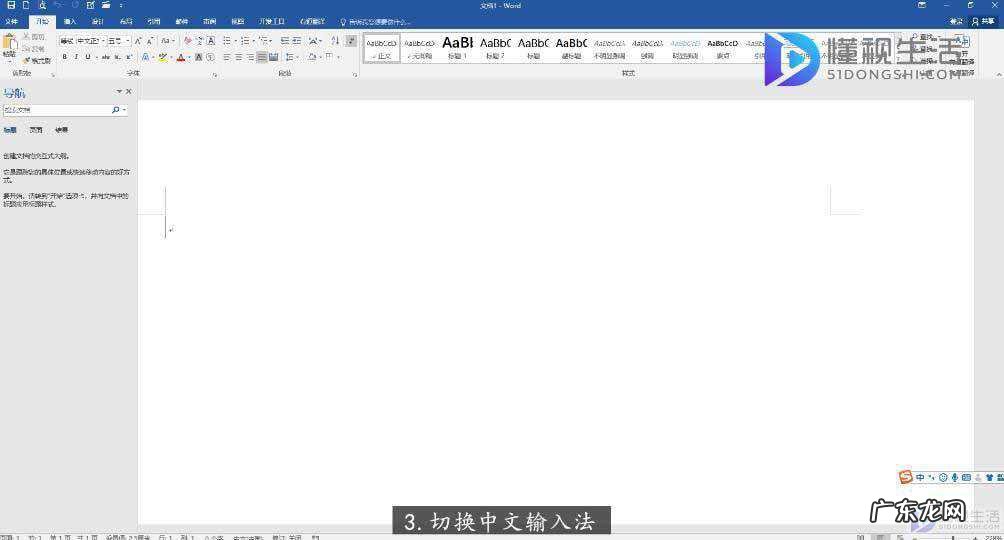Switch to Results tab in navigation pane
This screenshot has width=1004, height=540.
tap(61, 130)
